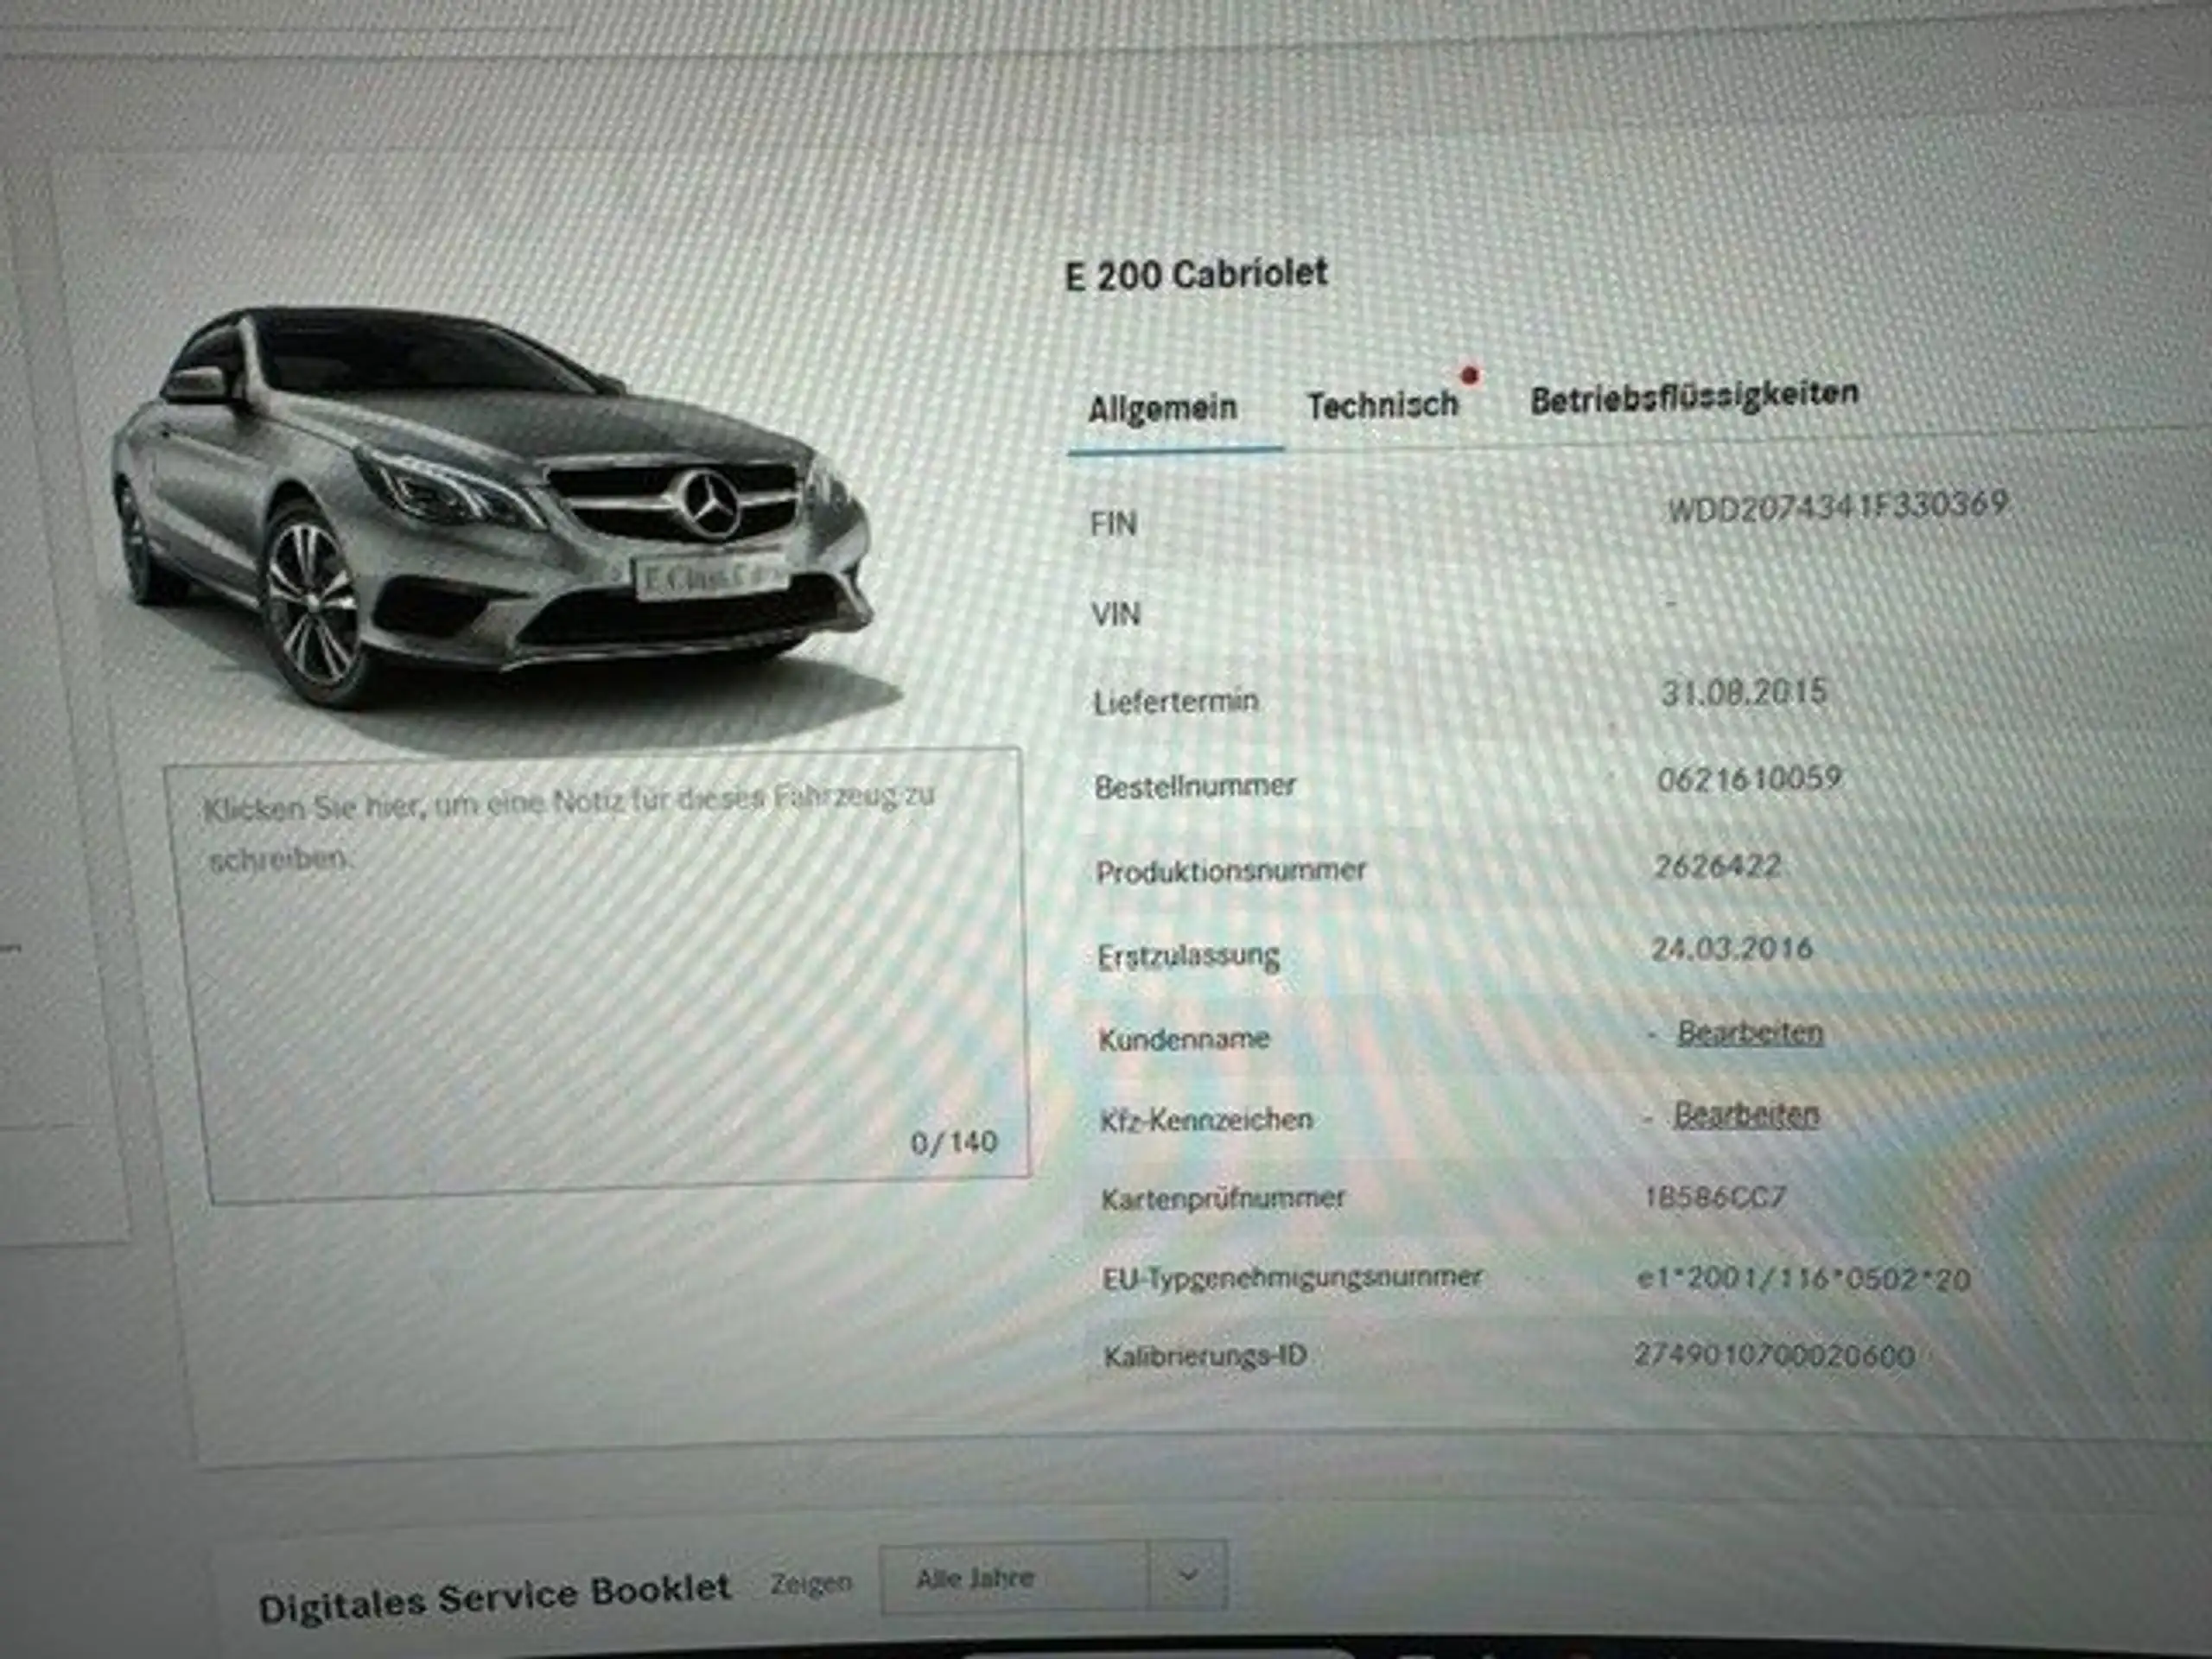Image resolution: width=2212 pixels, height=1659 pixels.
Task: Click the Zeigen label beside the year dropdown
Action: pyautogui.click(x=811, y=1584)
